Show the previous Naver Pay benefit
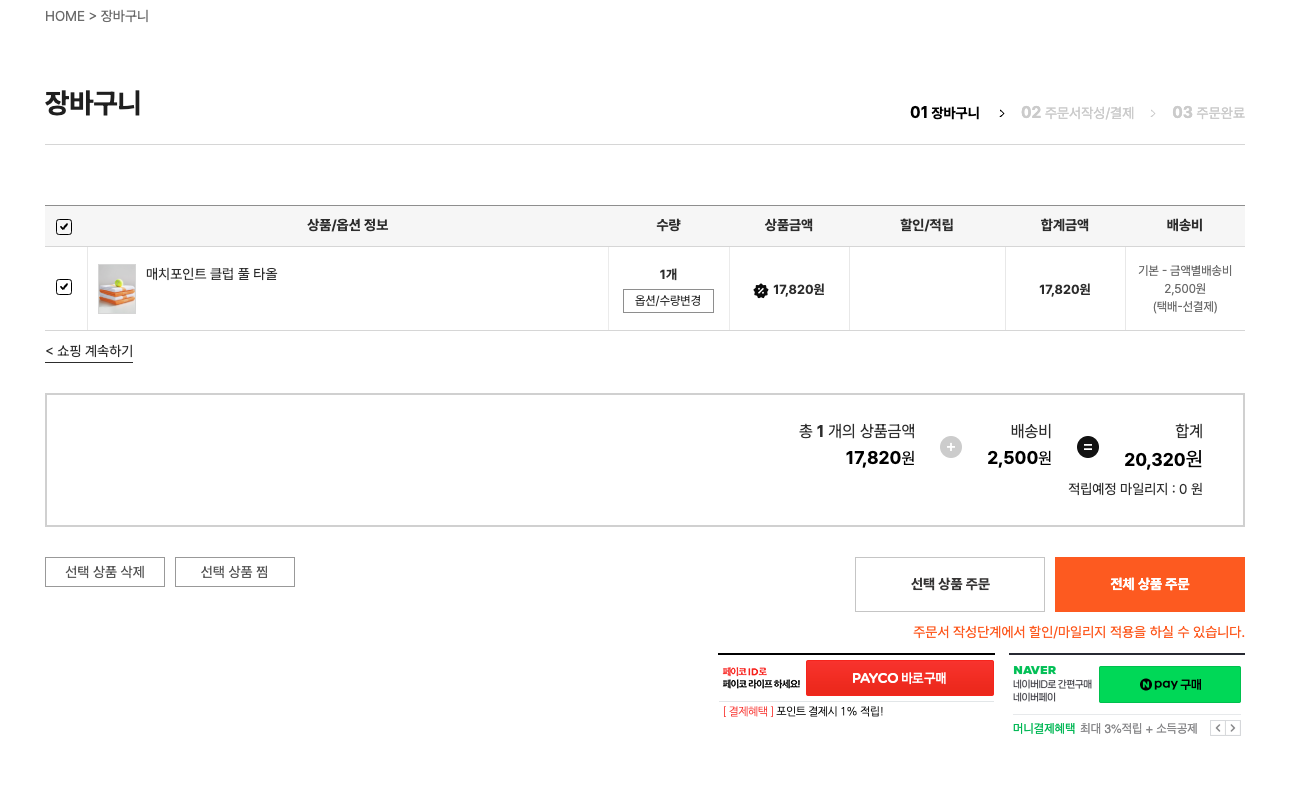 (1217, 728)
